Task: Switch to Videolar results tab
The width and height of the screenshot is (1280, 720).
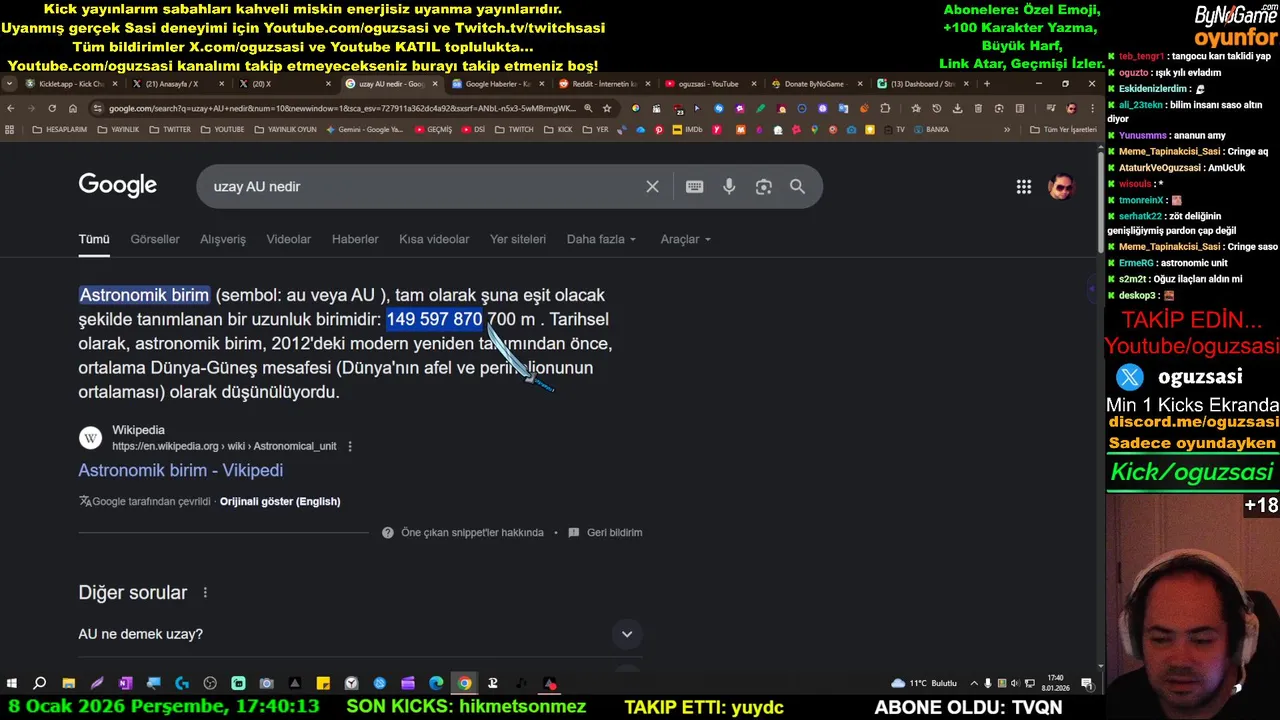Action: pyautogui.click(x=289, y=239)
